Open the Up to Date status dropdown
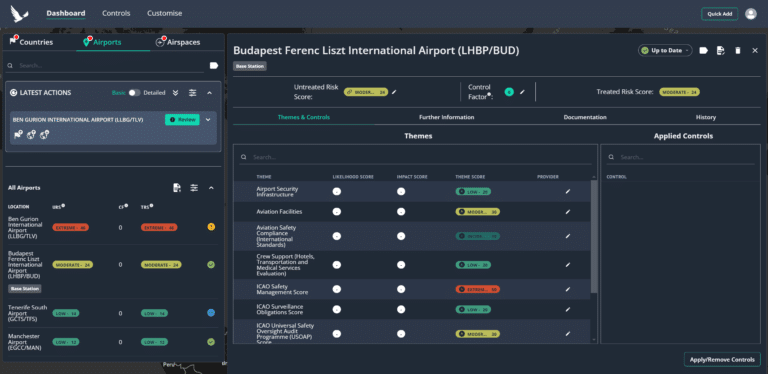This screenshot has height=374, width=768. (x=665, y=50)
